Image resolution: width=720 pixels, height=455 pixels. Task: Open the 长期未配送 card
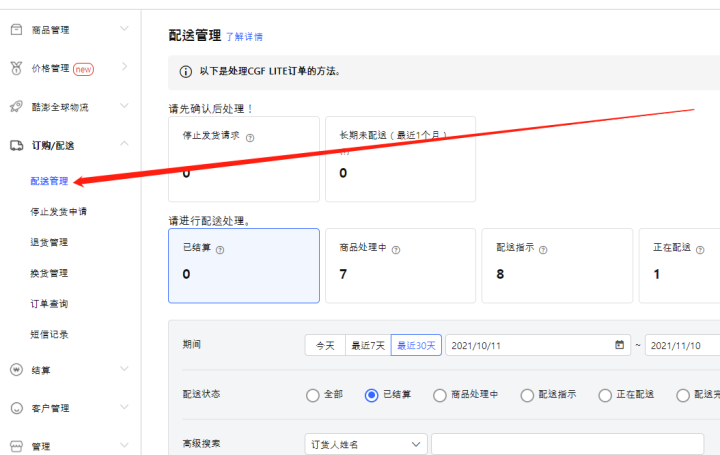(400, 159)
